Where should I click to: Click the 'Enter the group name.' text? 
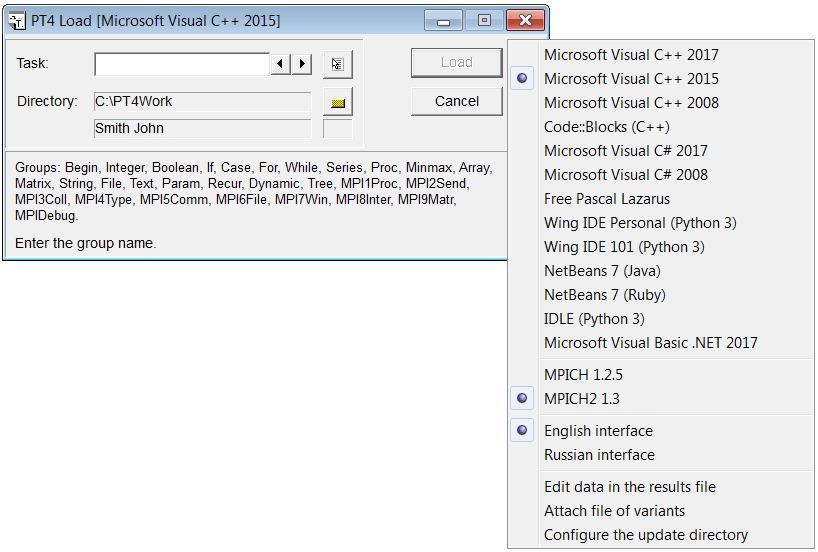click(x=86, y=243)
